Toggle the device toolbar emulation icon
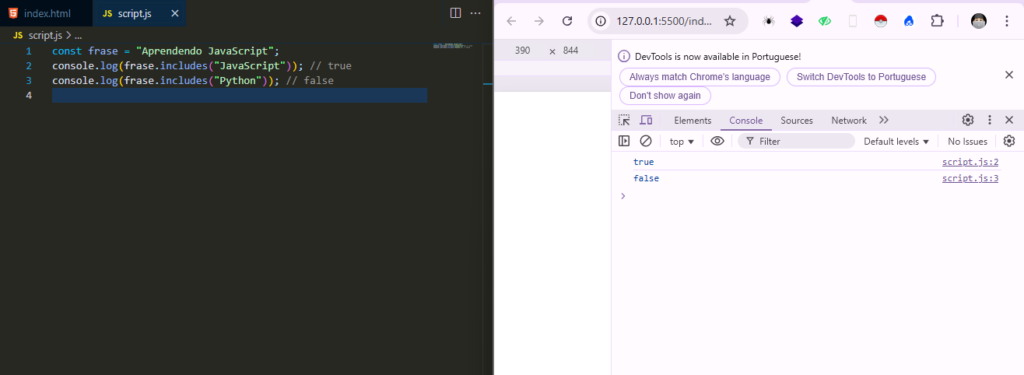The height and width of the screenshot is (375, 1024). coord(646,120)
